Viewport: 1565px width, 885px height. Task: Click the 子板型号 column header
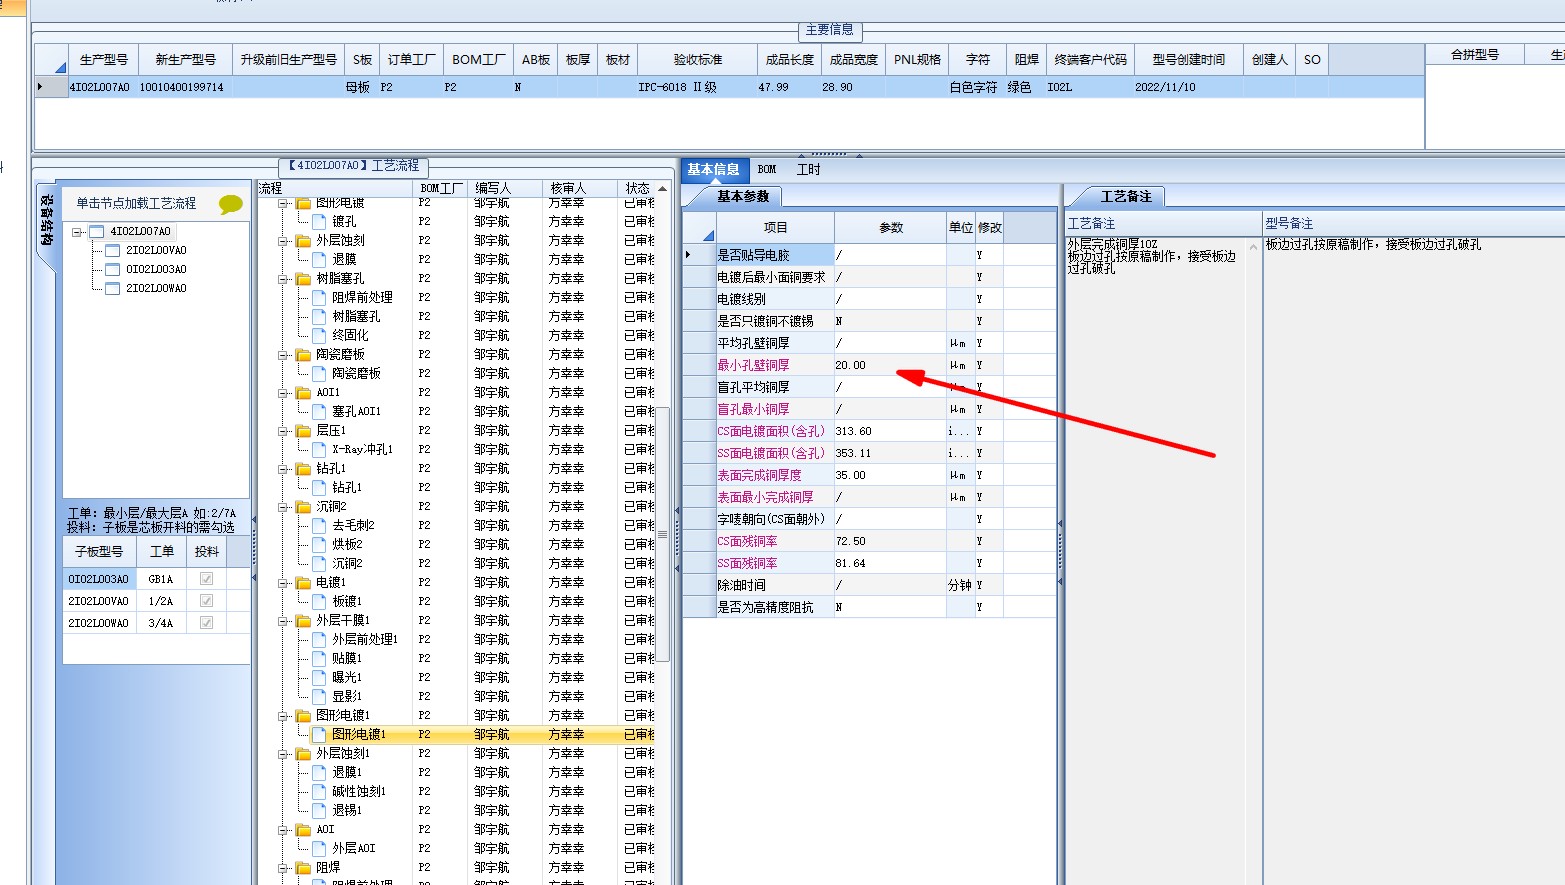(x=99, y=552)
